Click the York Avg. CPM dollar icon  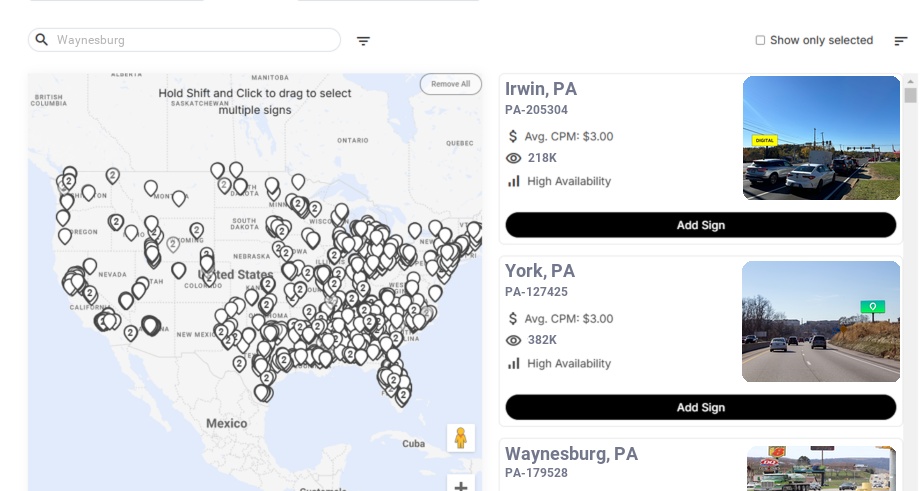514,319
